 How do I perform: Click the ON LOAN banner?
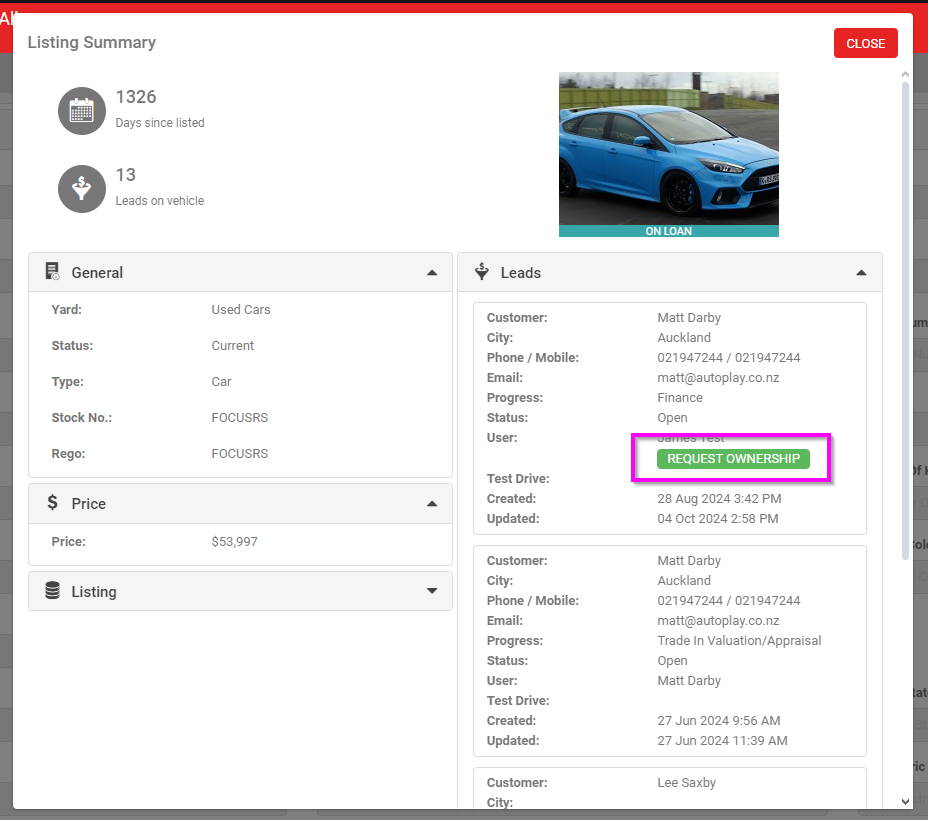point(668,231)
